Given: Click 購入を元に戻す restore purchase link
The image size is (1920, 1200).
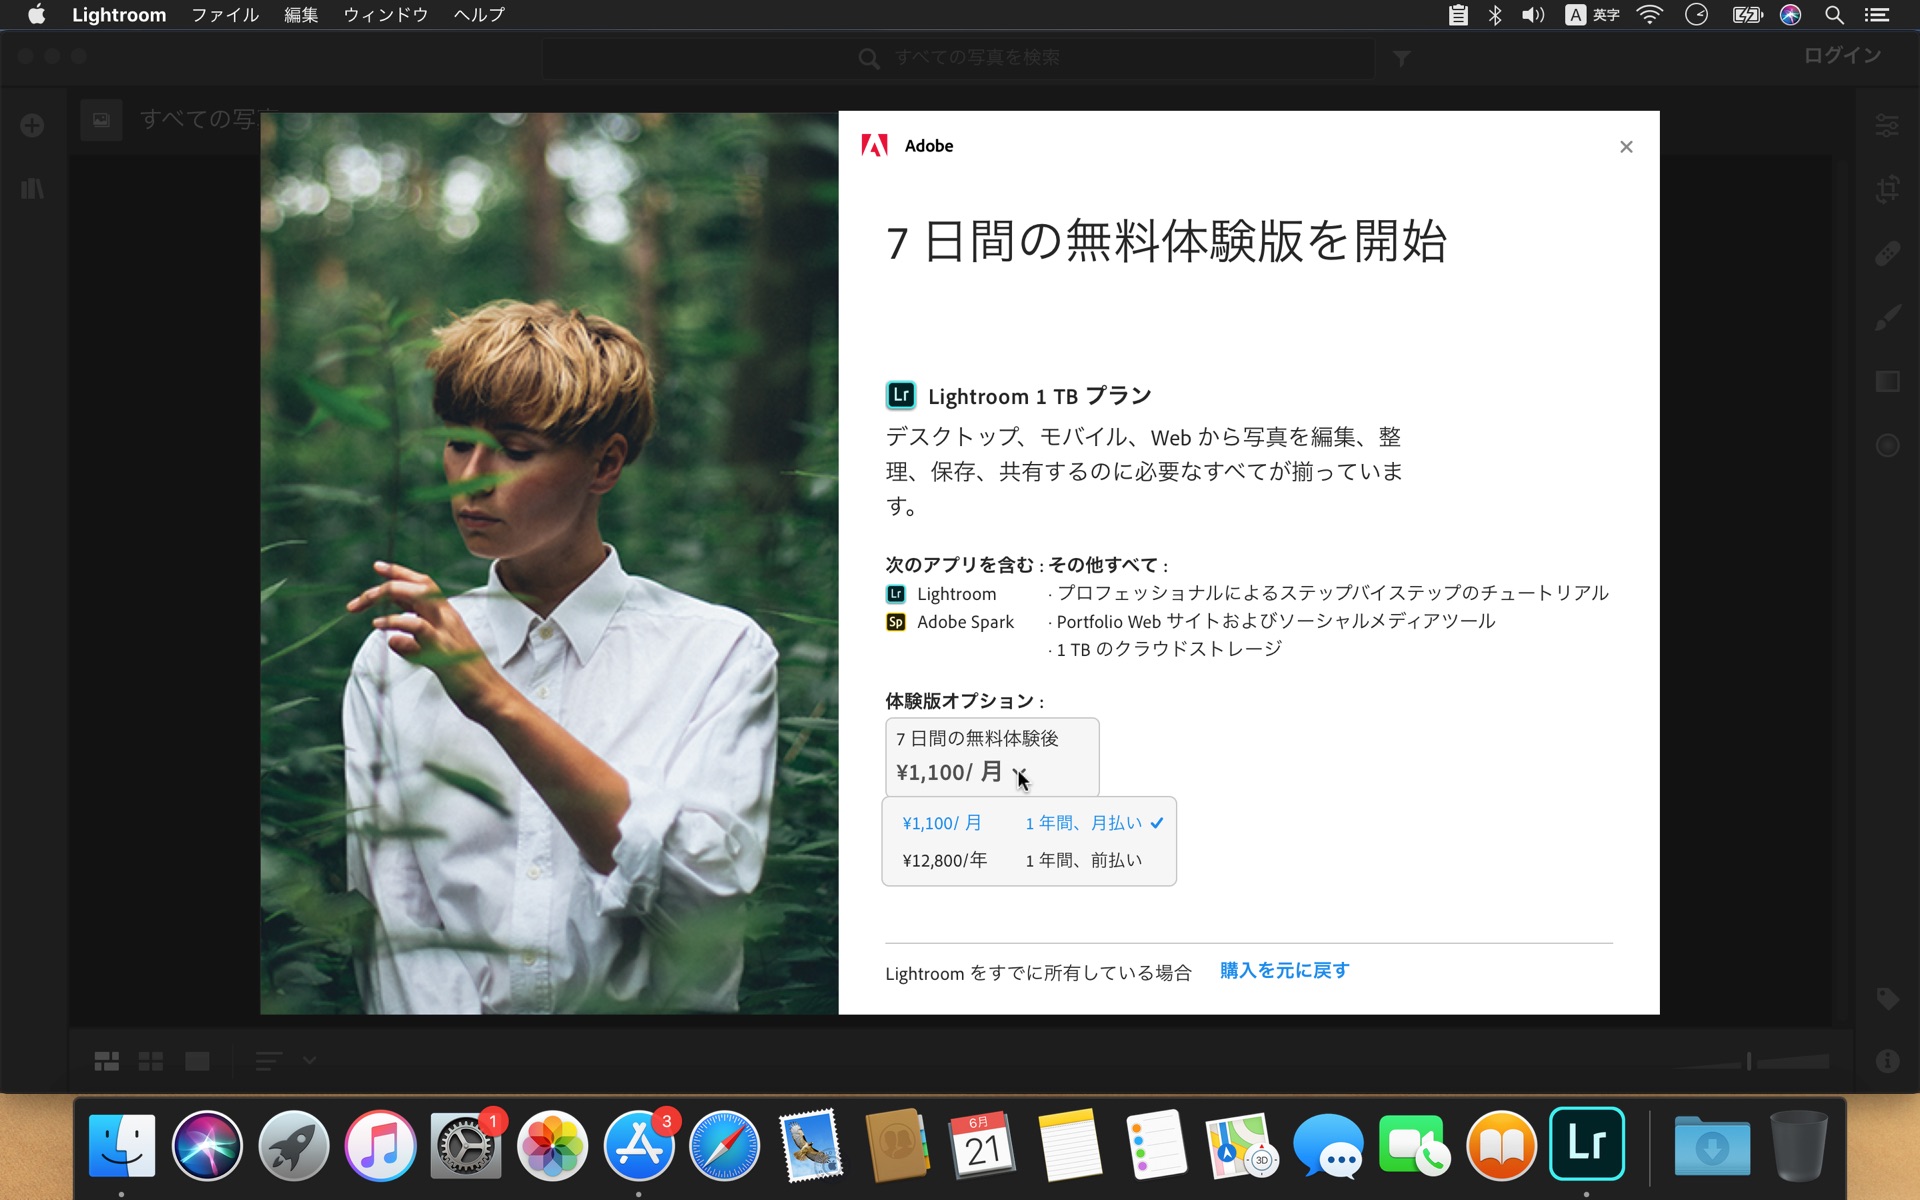Looking at the screenshot, I should click(x=1284, y=971).
